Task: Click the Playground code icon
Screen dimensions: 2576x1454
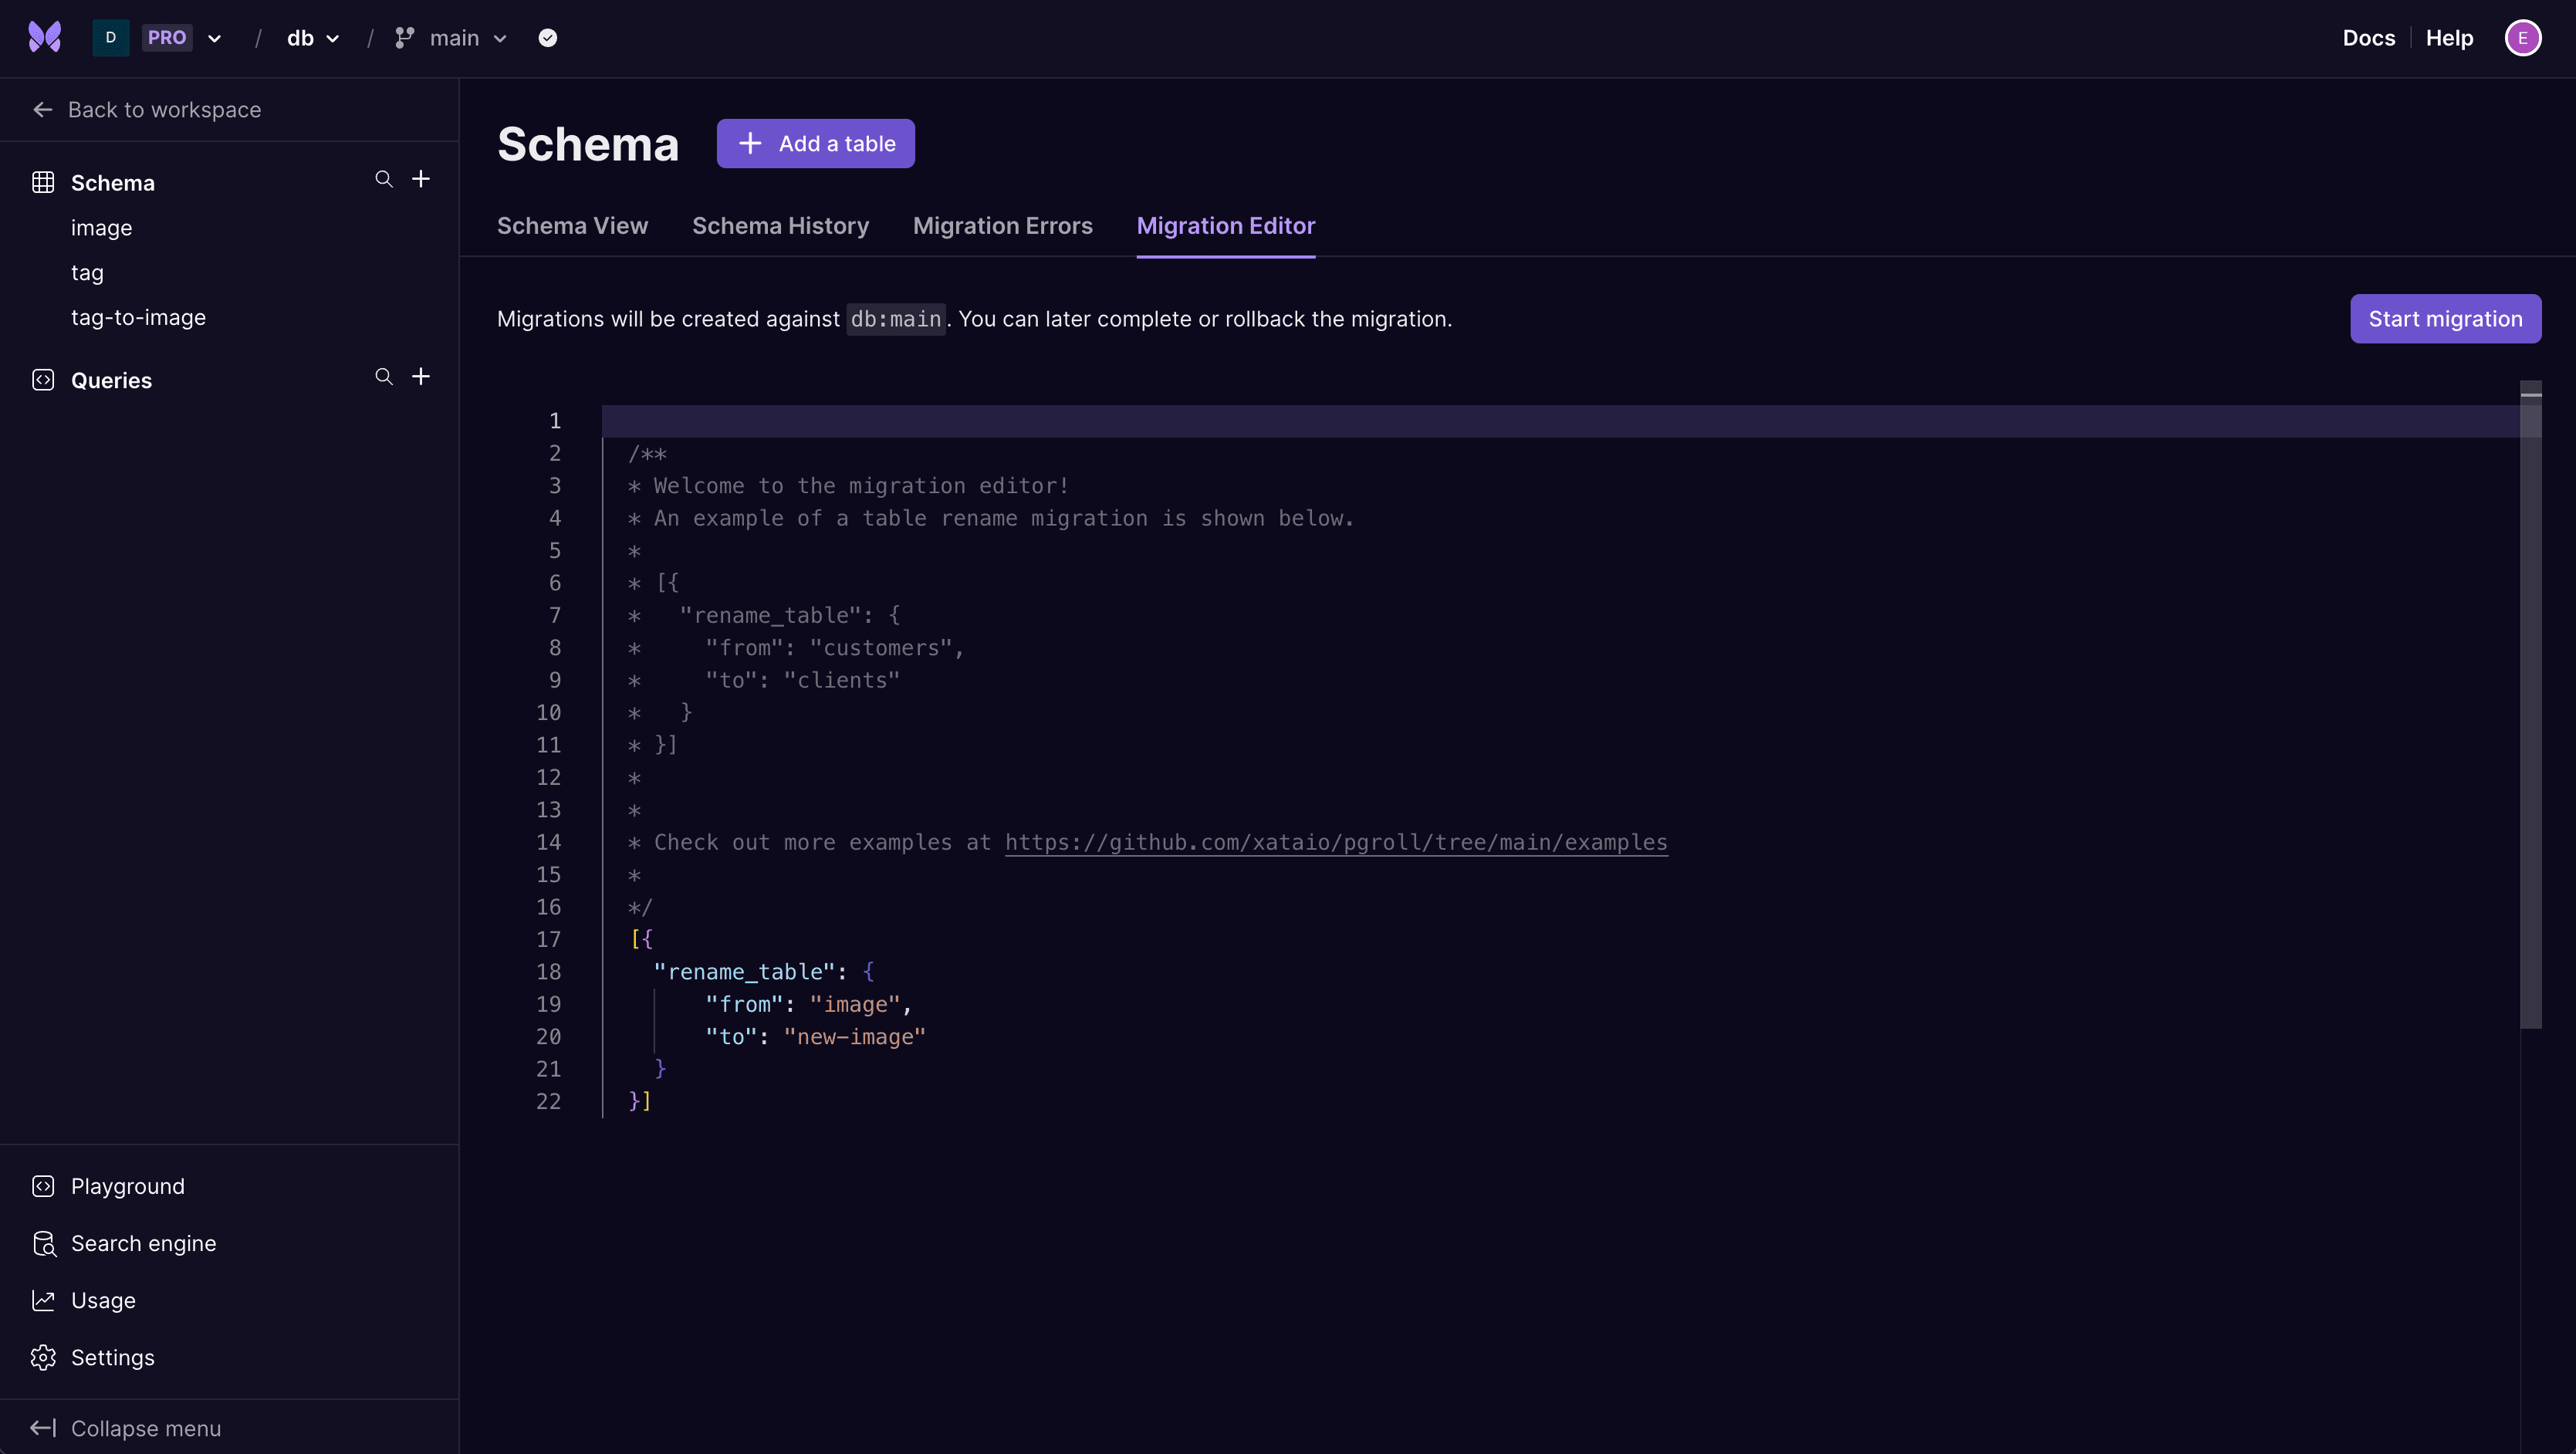Action: coord(43,1187)
